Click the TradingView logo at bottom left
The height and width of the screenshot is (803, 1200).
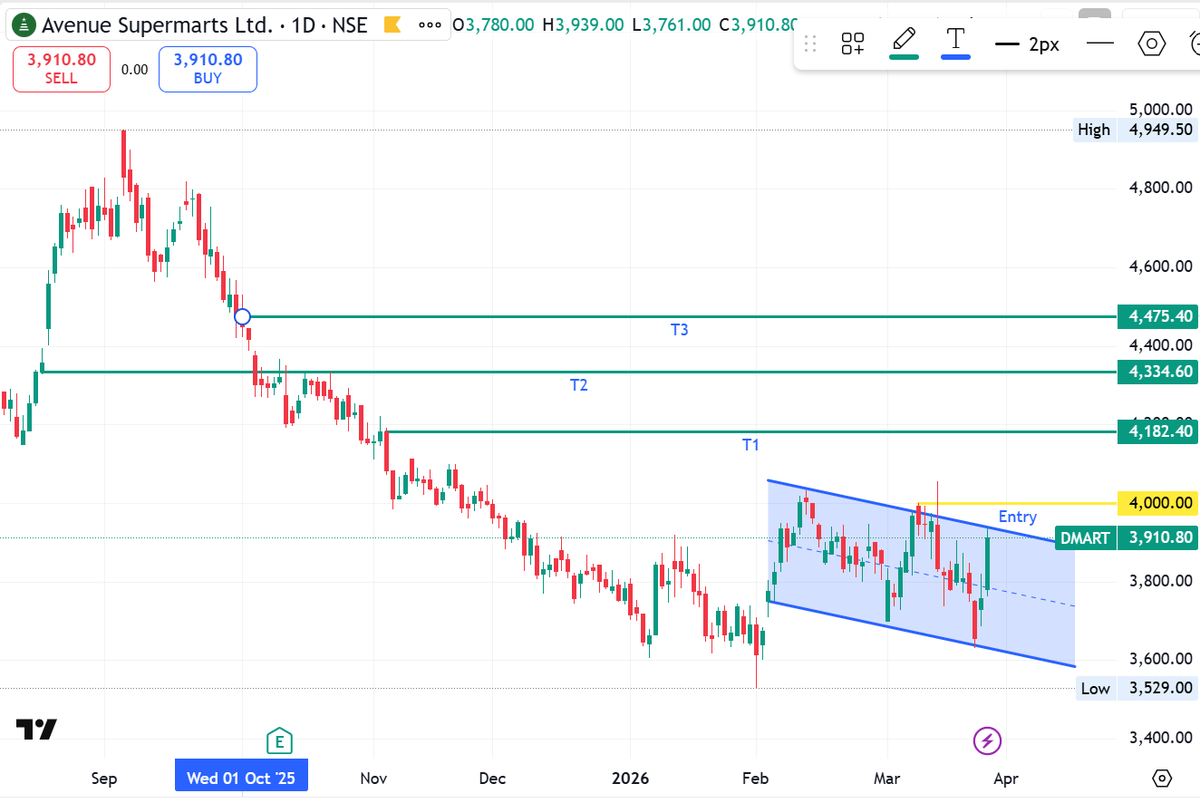coord(36,729)
